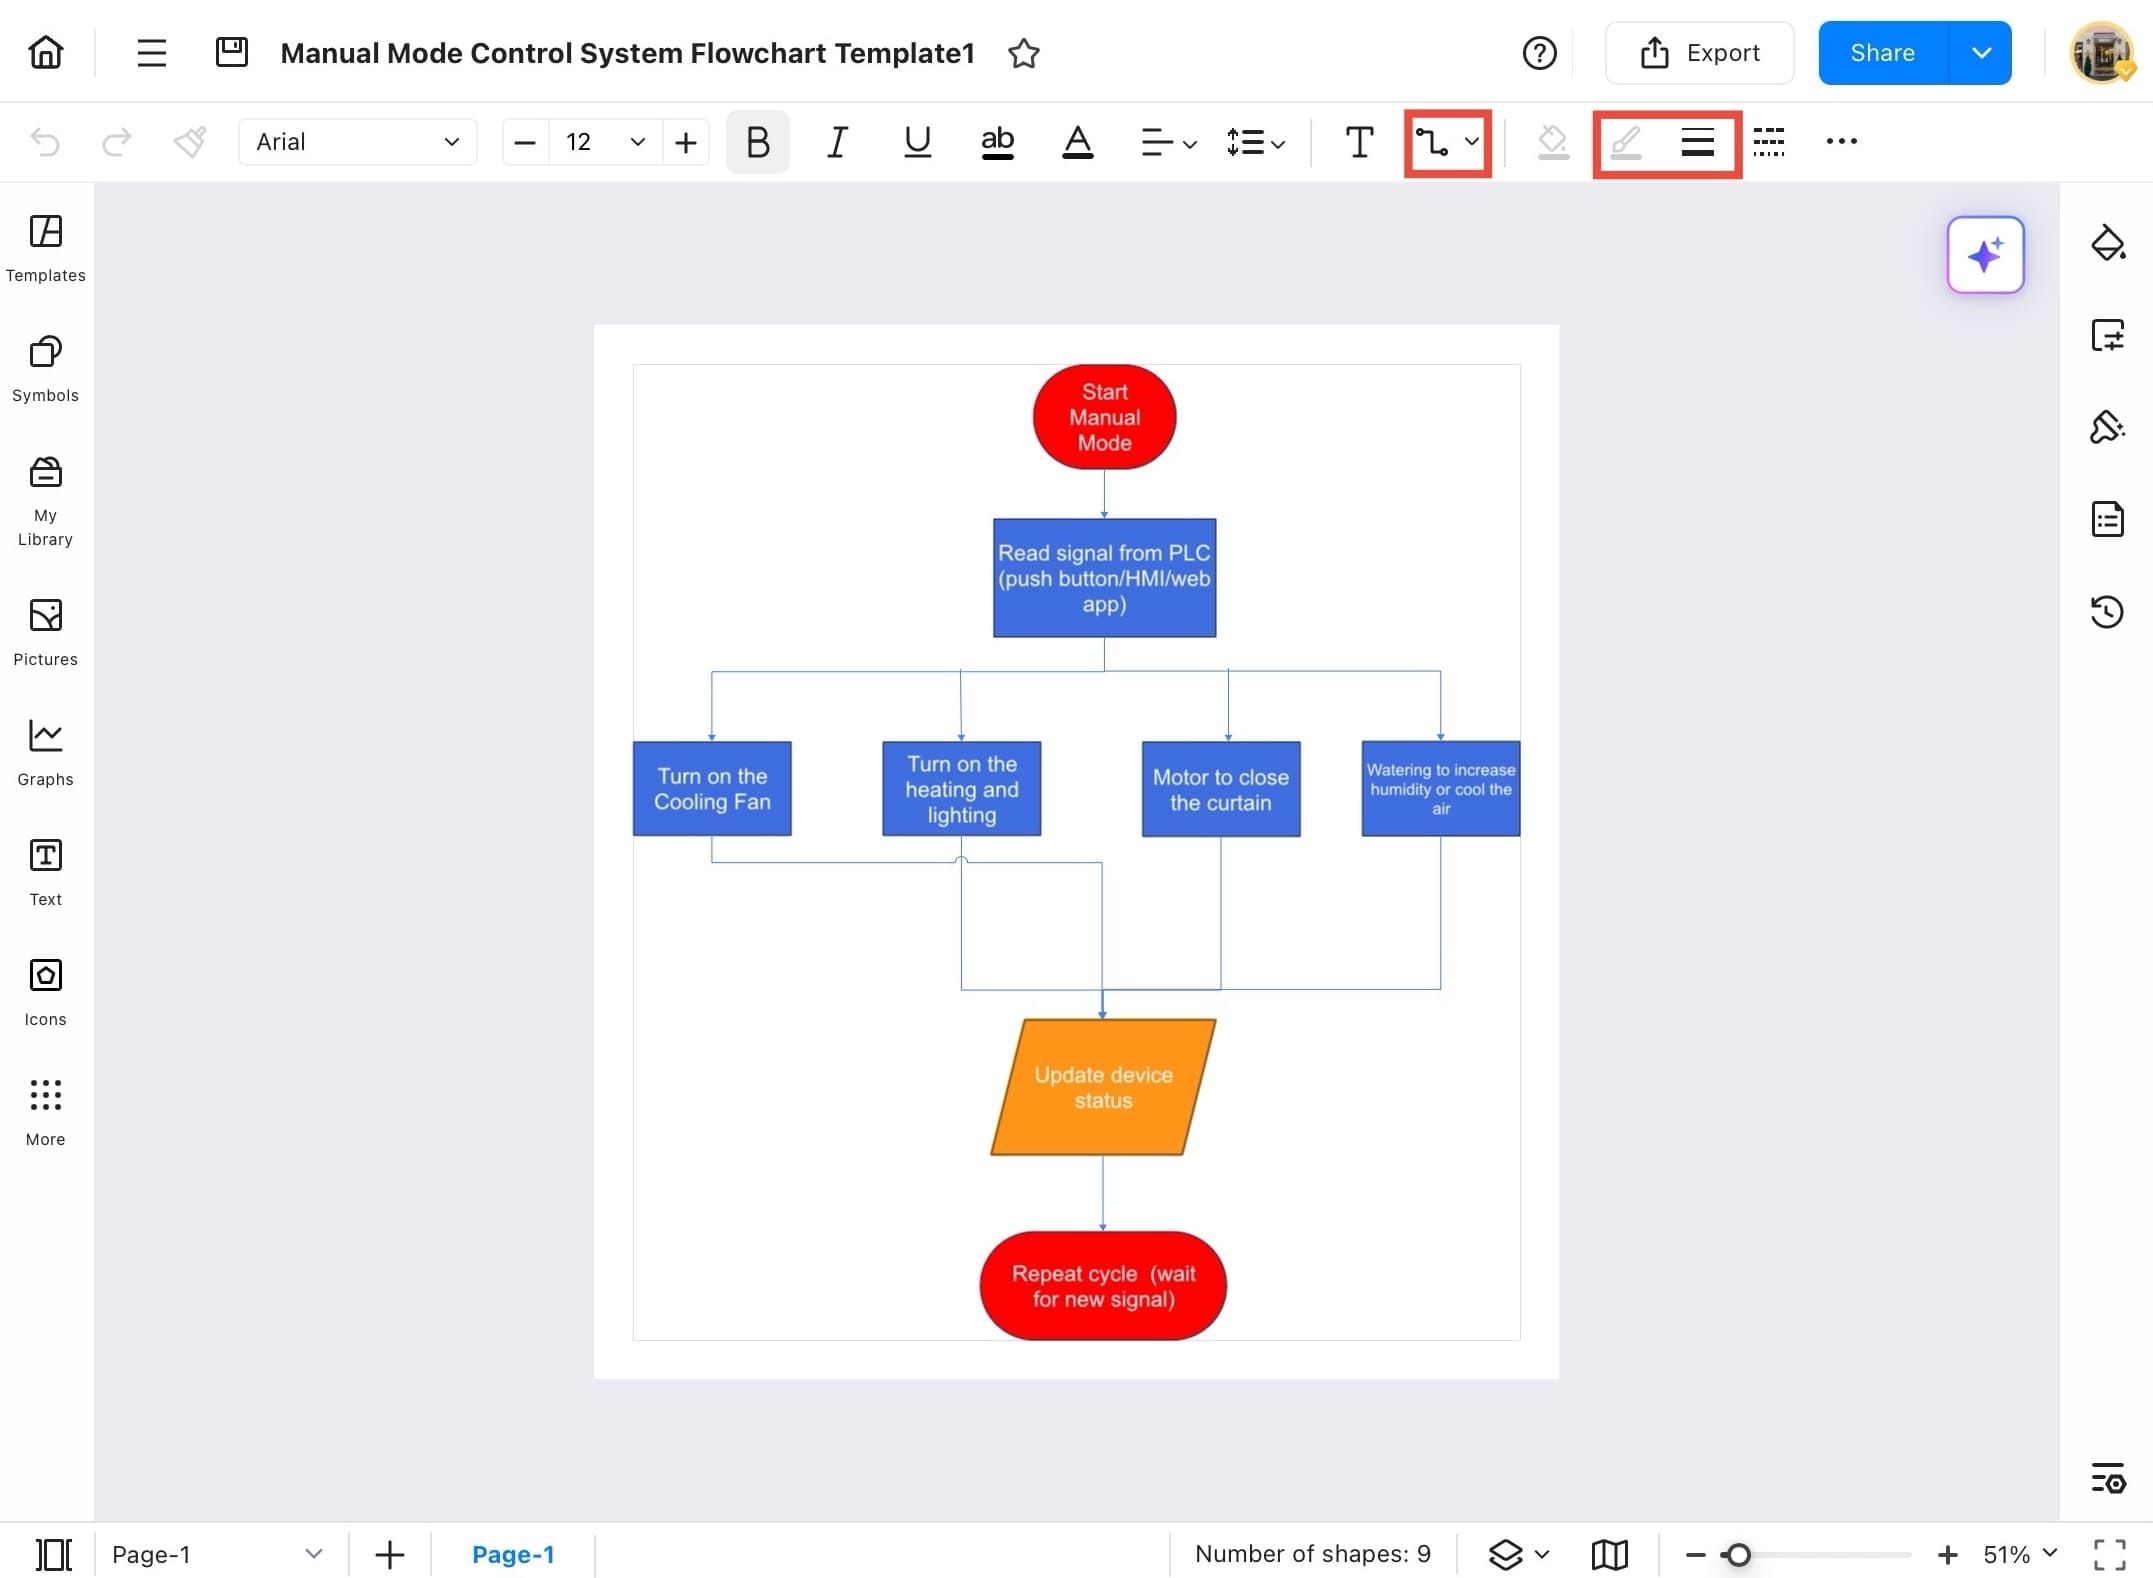This screenshot has height=1578, width=2153.
Task: Toggle underline formatting
Action: pyautogui.click(x=916, y=142)
